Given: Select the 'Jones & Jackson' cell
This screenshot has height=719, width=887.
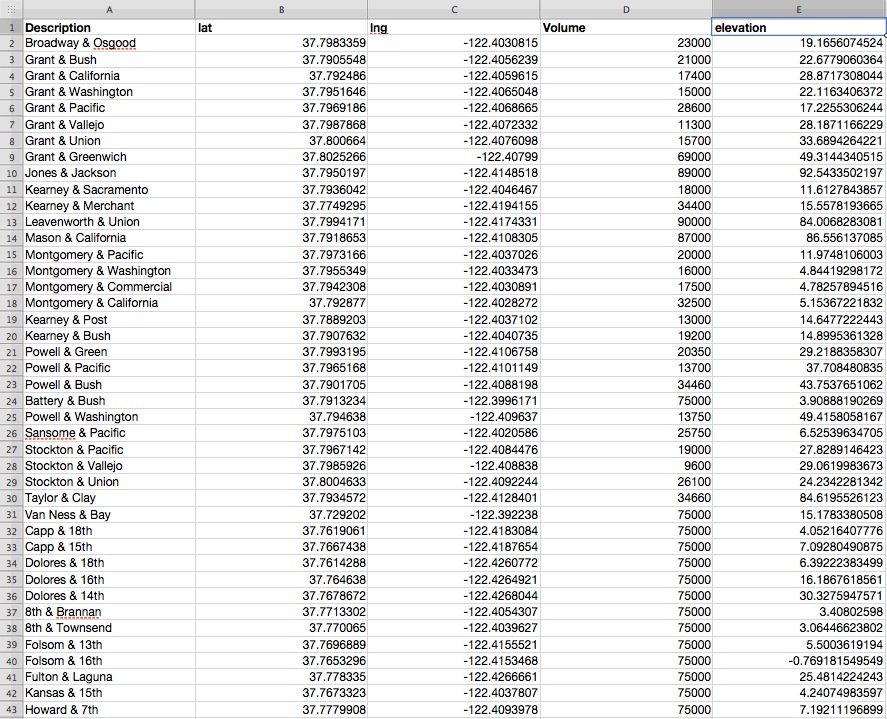Looking at the screenshot, I should coord(109,173).
